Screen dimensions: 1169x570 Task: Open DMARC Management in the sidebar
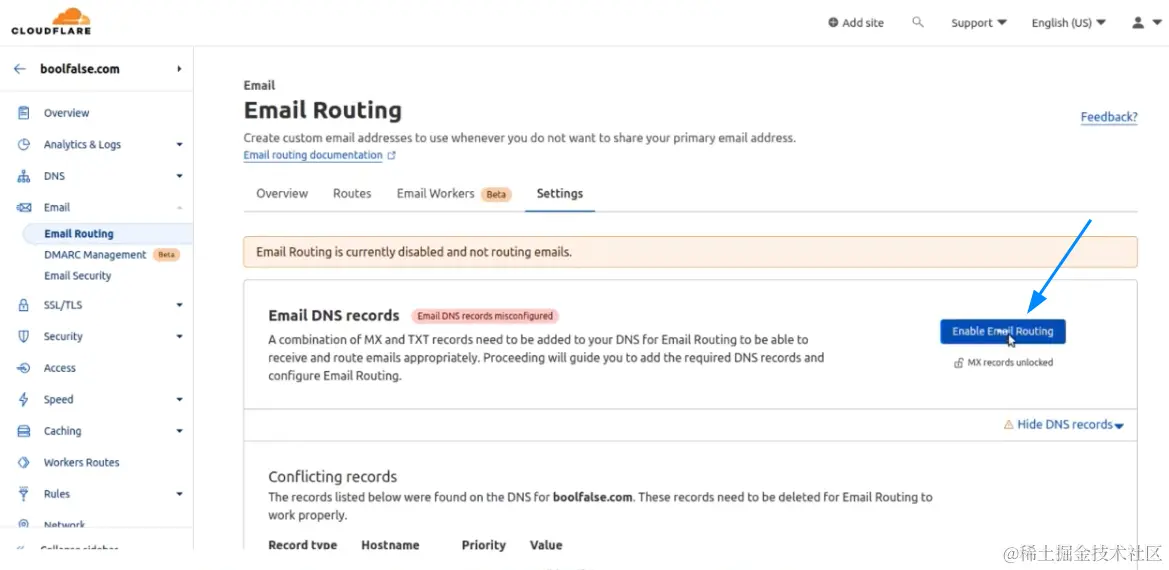pyautogui.click(x=95, y=255)
